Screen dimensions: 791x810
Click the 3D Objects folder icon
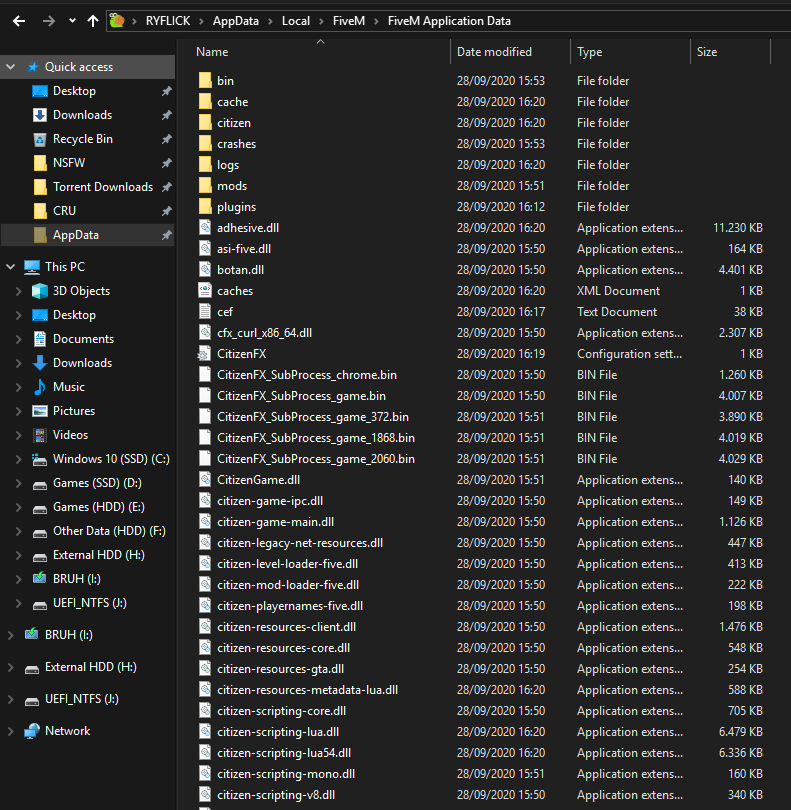(x=40, y=291)
